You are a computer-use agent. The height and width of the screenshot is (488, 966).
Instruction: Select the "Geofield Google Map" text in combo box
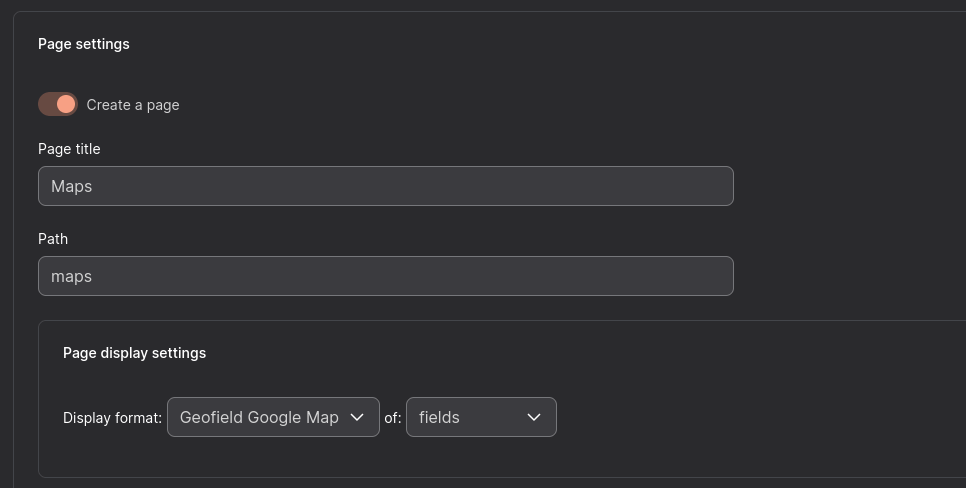point(259,417)
